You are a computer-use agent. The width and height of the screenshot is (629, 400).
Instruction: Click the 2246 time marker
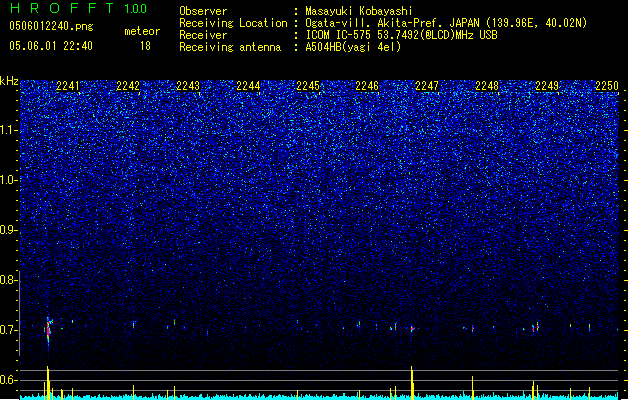click(367, 86)
